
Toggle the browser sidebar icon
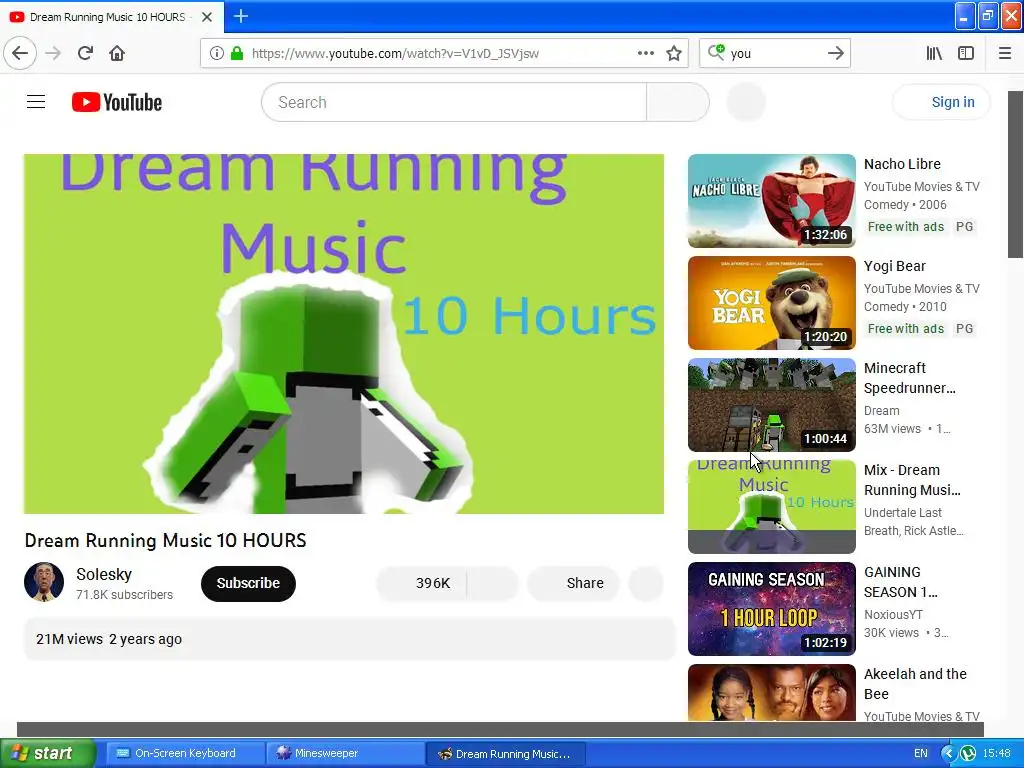pyautogui.click(x=966, y=53)
